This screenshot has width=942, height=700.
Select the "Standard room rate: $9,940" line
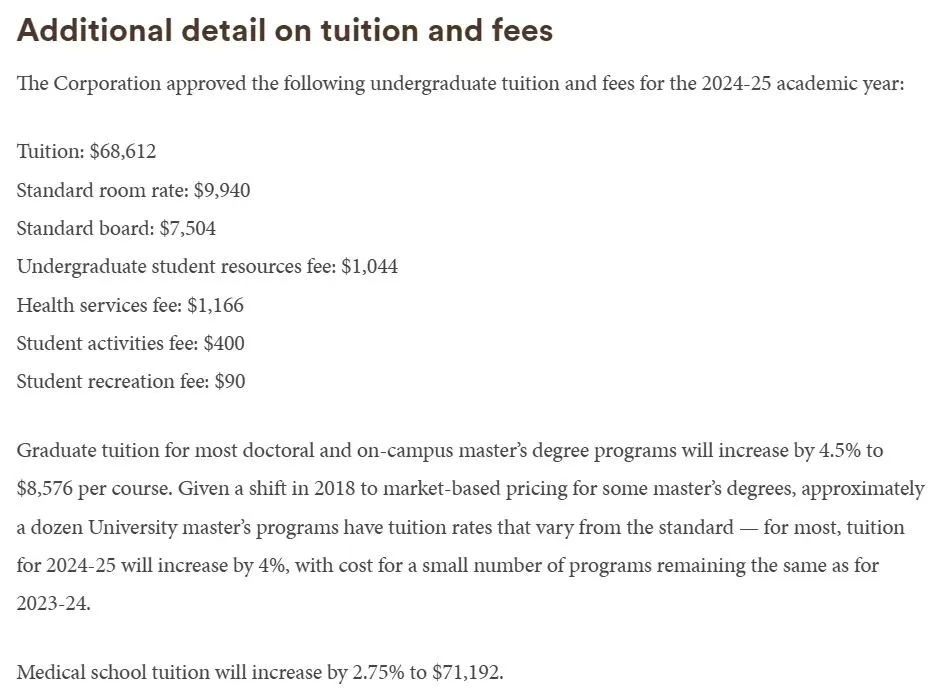click(133, 190)
